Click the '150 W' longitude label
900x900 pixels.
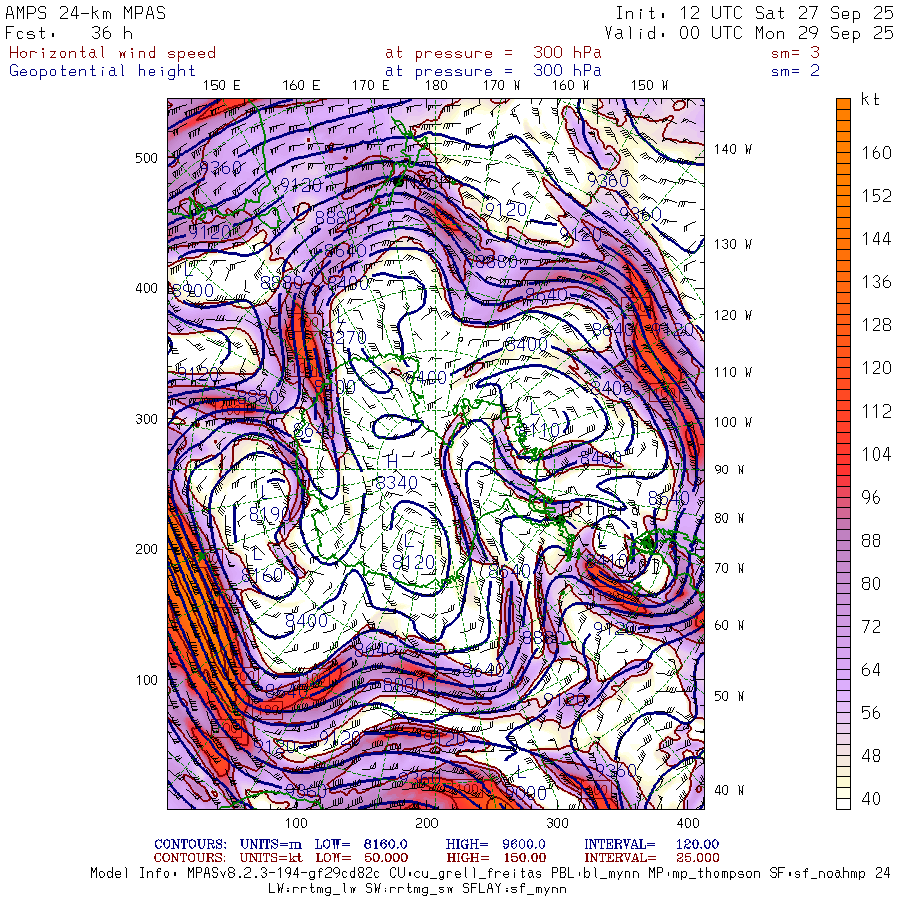(649, 86)
